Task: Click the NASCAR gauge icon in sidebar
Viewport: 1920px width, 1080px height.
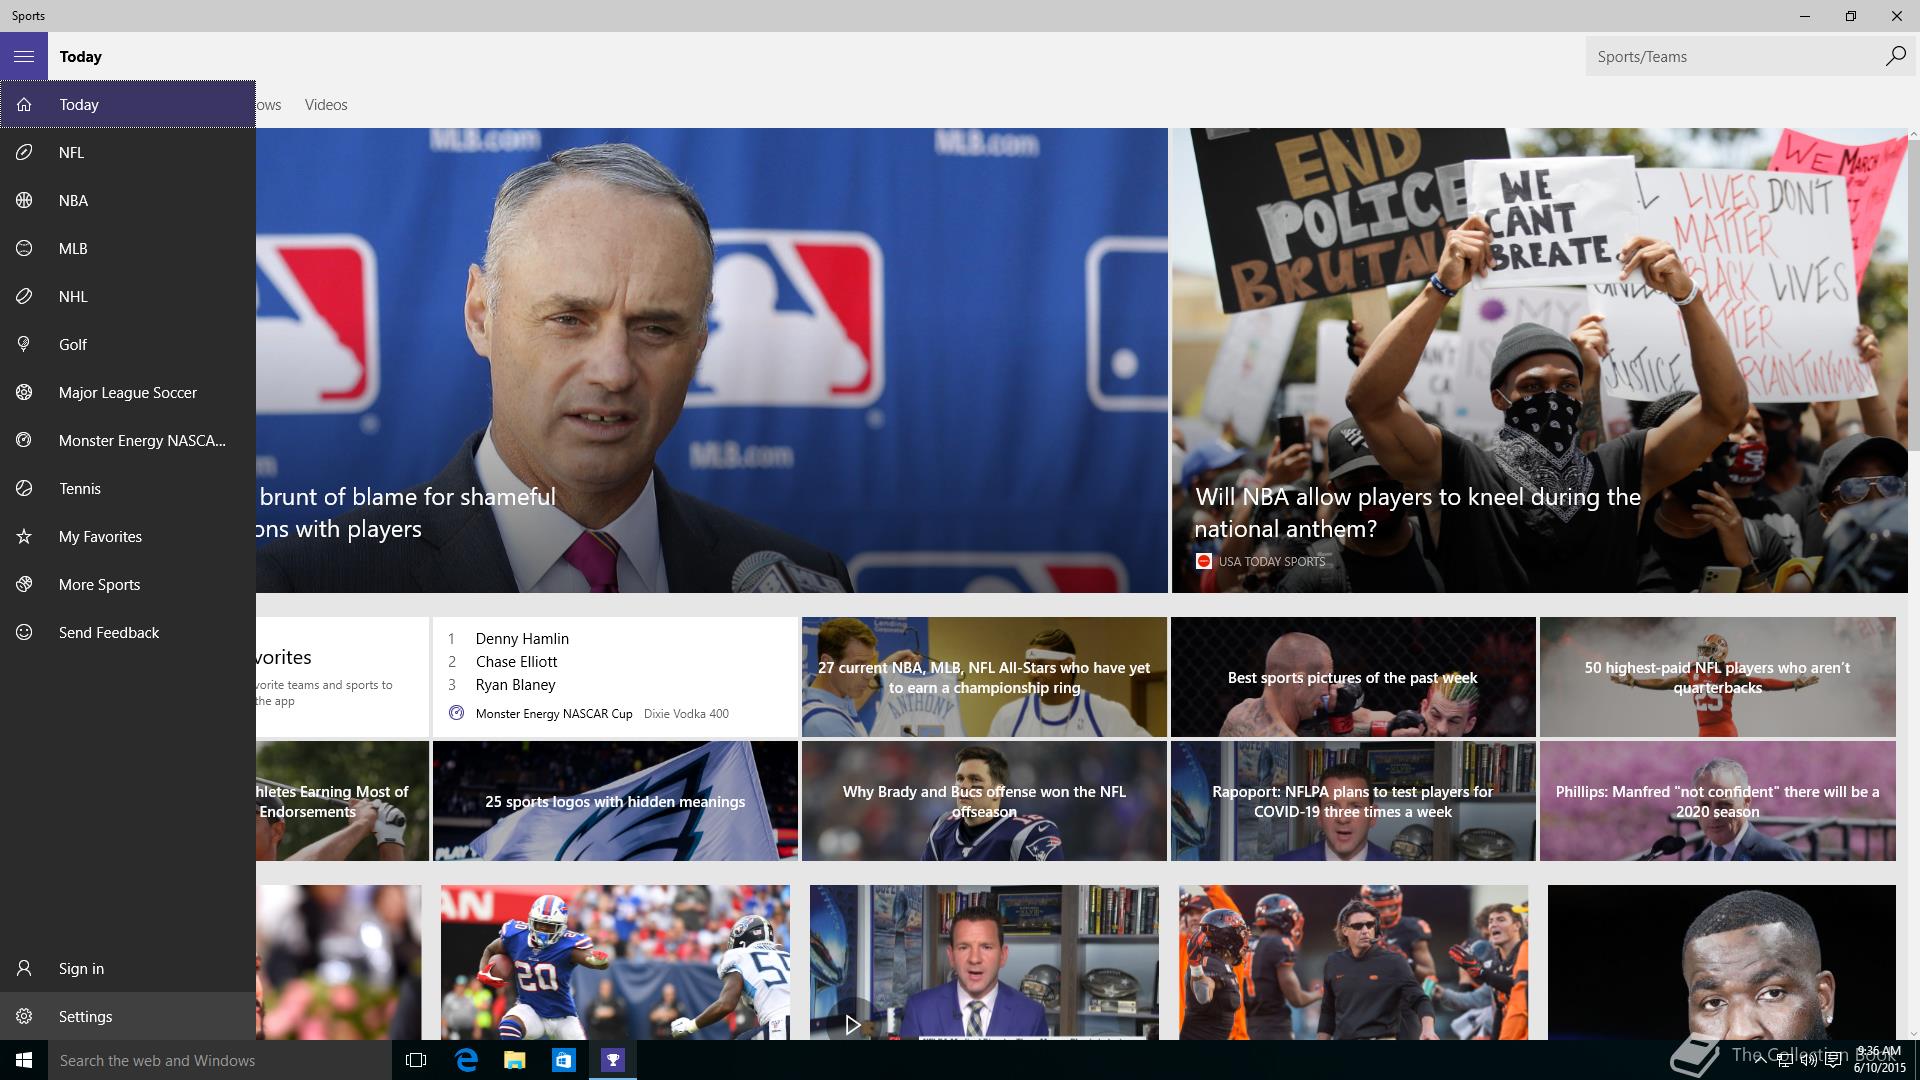Action: pos(24,440)
